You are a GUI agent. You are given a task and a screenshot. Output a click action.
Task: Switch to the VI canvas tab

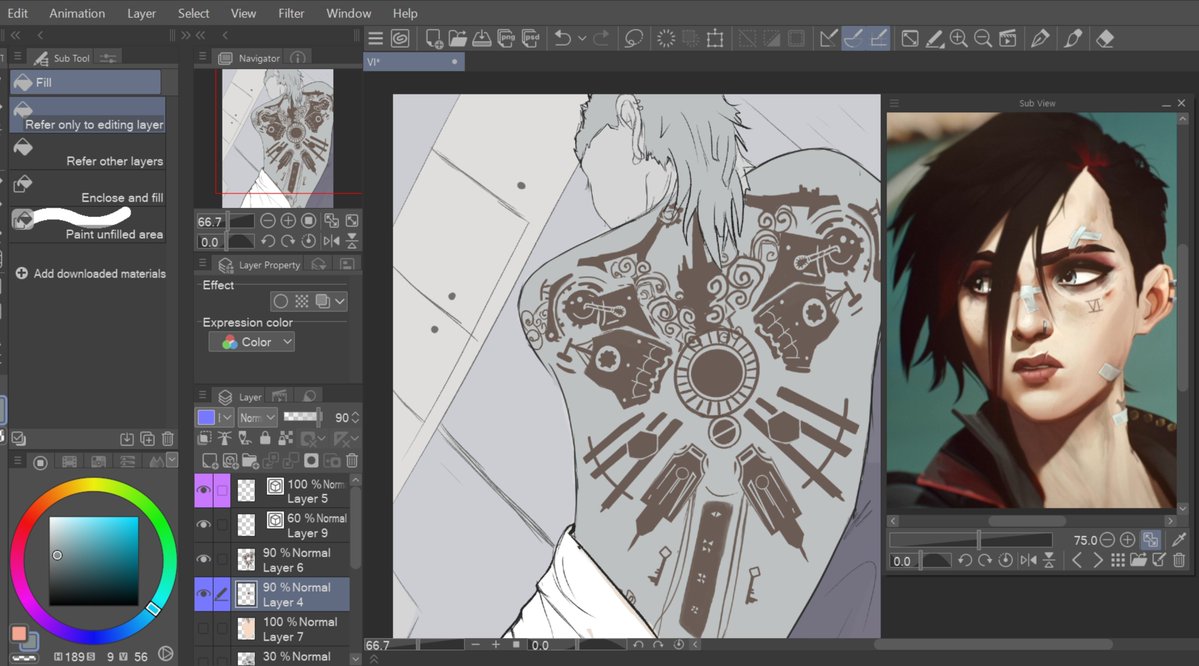[413, 62]
